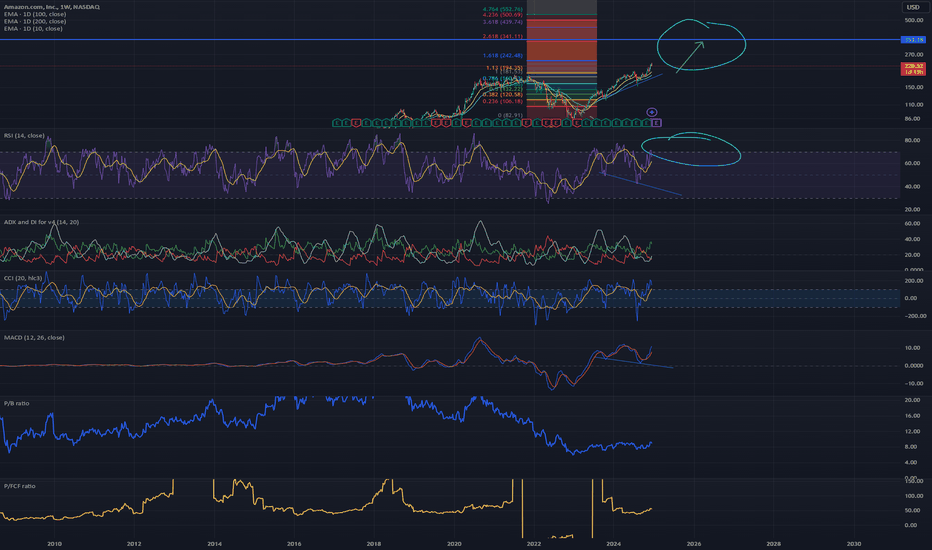Select the Fib level 0.236 (106.18) label

tap(503, 101)
